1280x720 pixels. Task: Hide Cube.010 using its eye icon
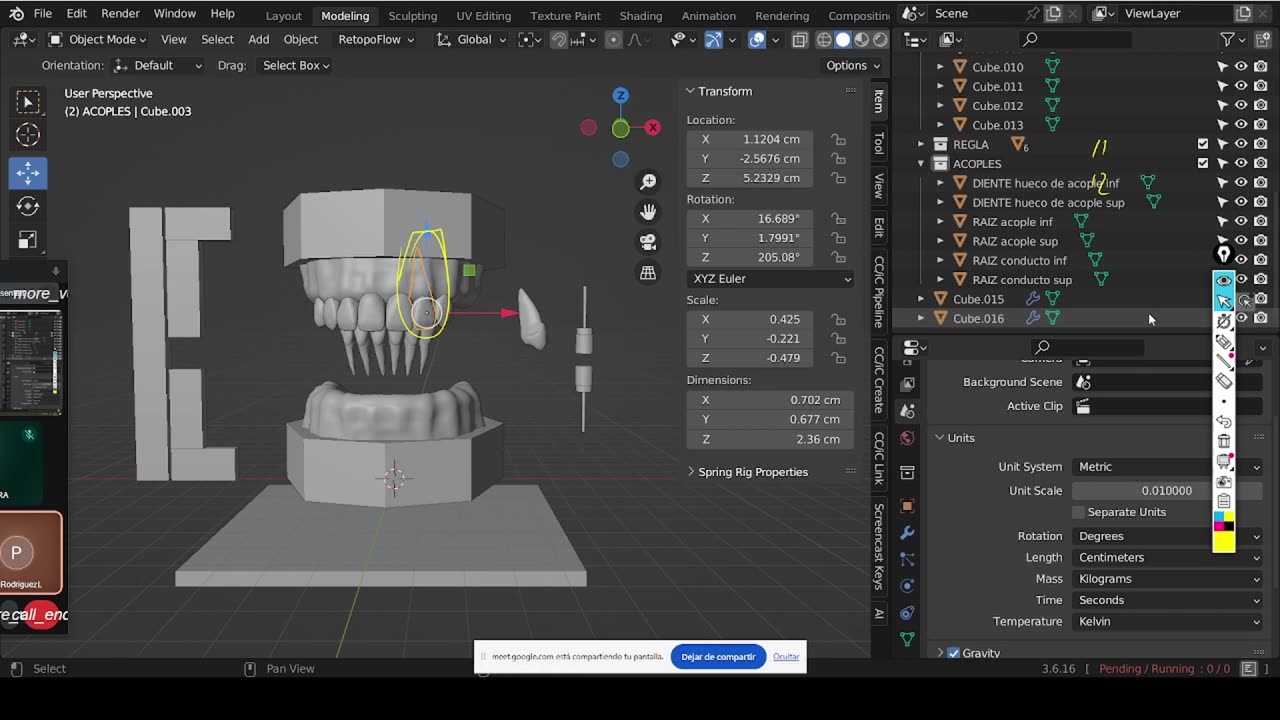tap(1241, 67)
